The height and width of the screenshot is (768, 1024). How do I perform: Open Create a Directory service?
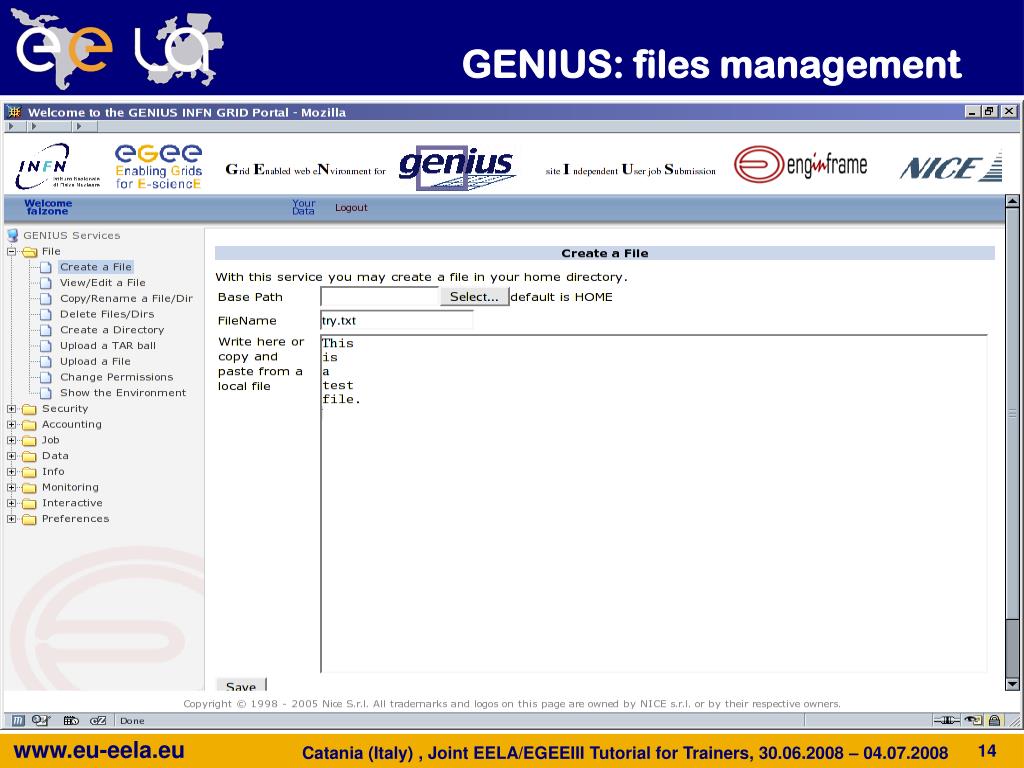point(112,330)
